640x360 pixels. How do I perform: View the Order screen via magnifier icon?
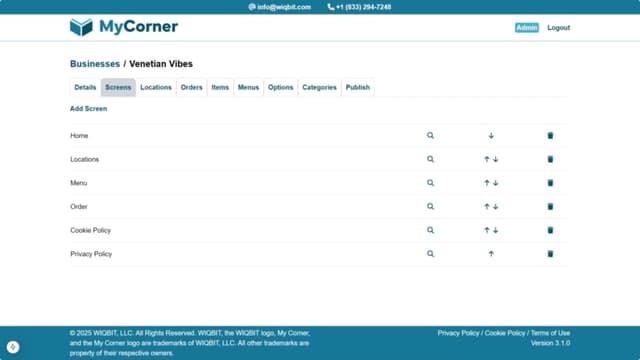[x=430, y=207]
